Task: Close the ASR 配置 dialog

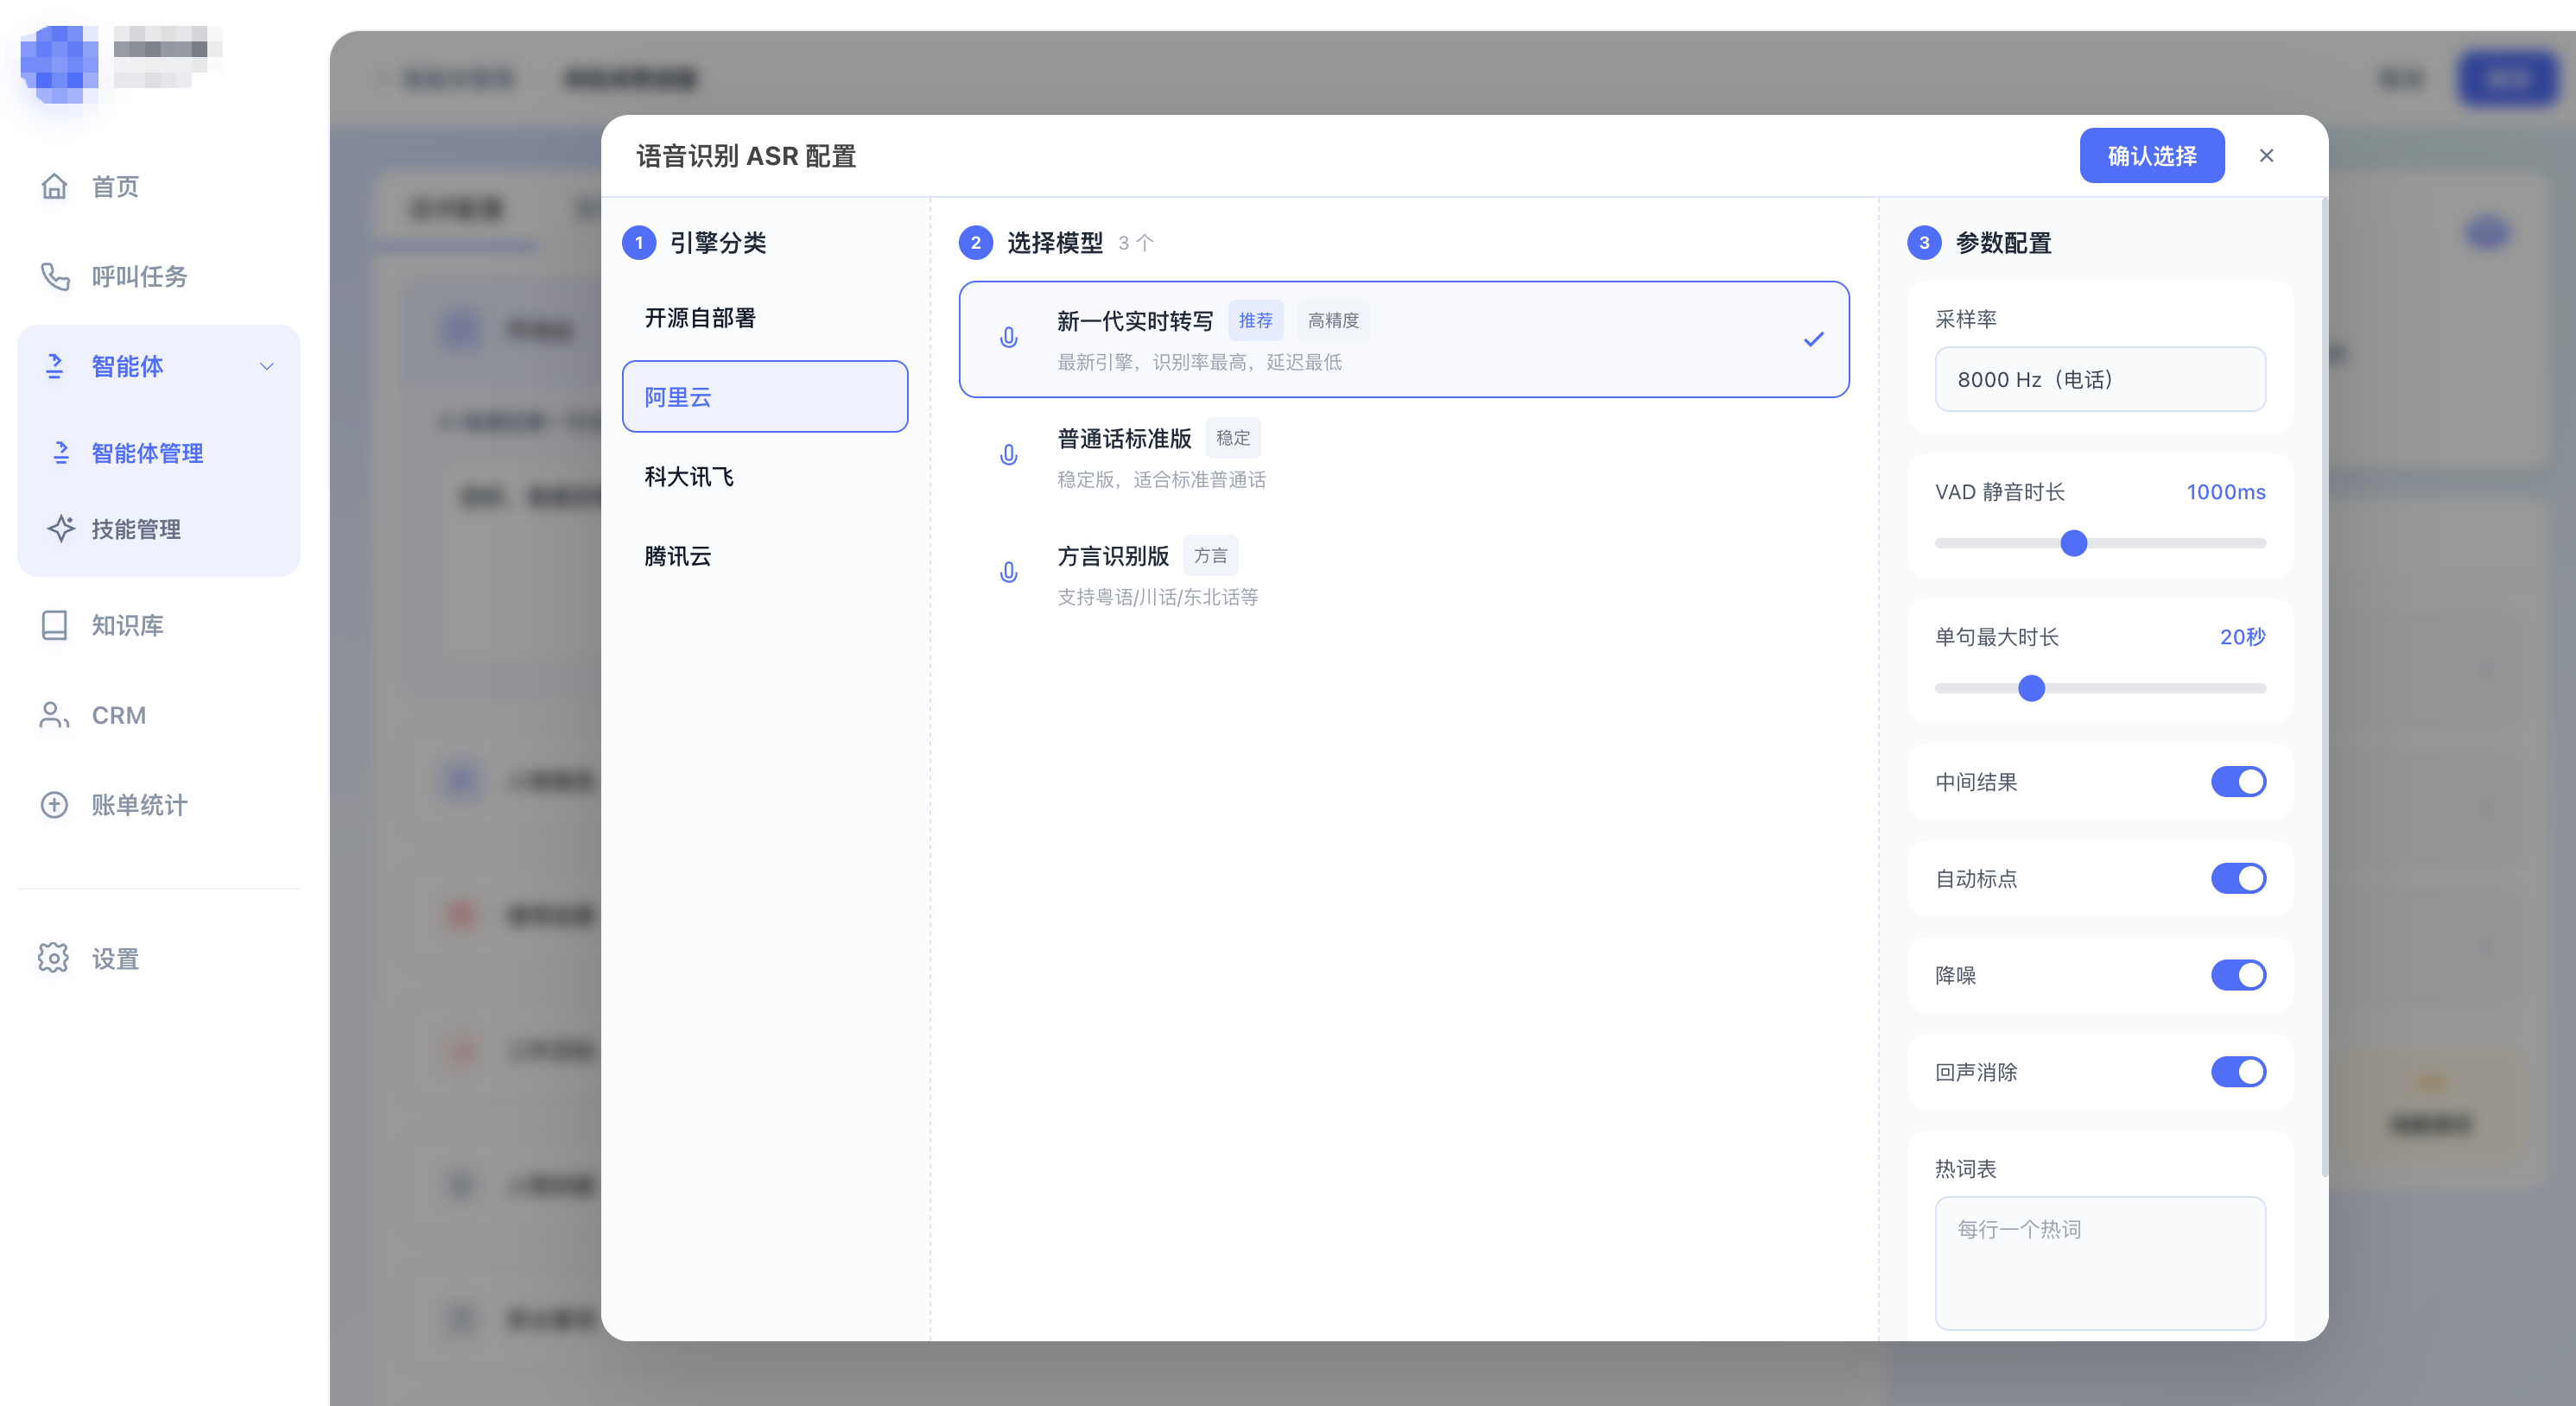Action: pyautogui.click(x=2266, y=155)
